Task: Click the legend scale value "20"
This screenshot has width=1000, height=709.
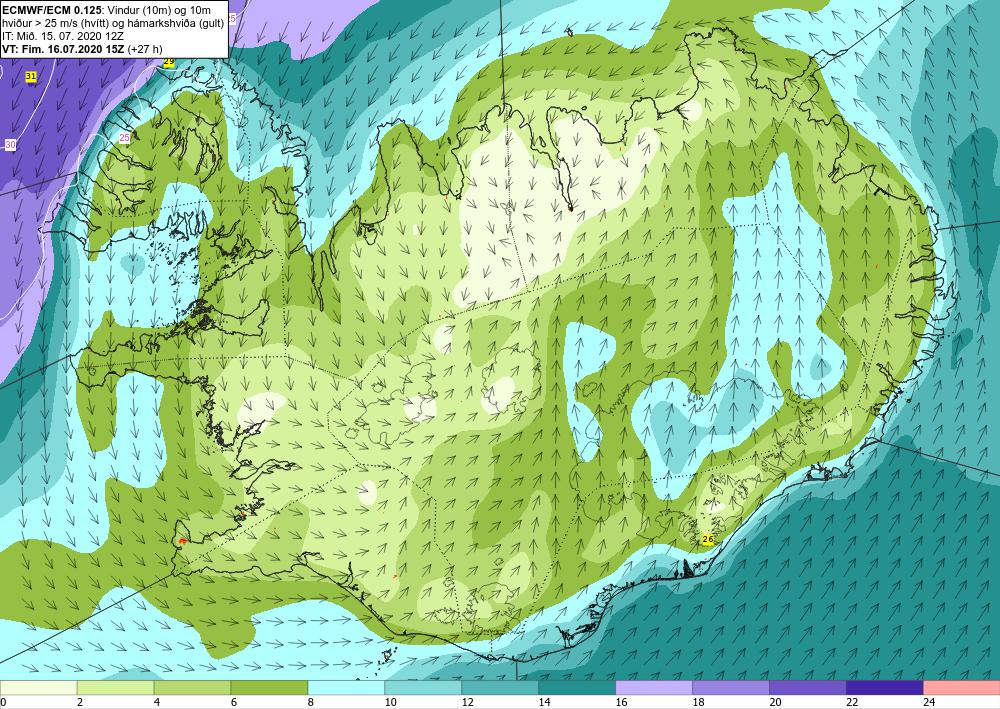Action: 776,702
